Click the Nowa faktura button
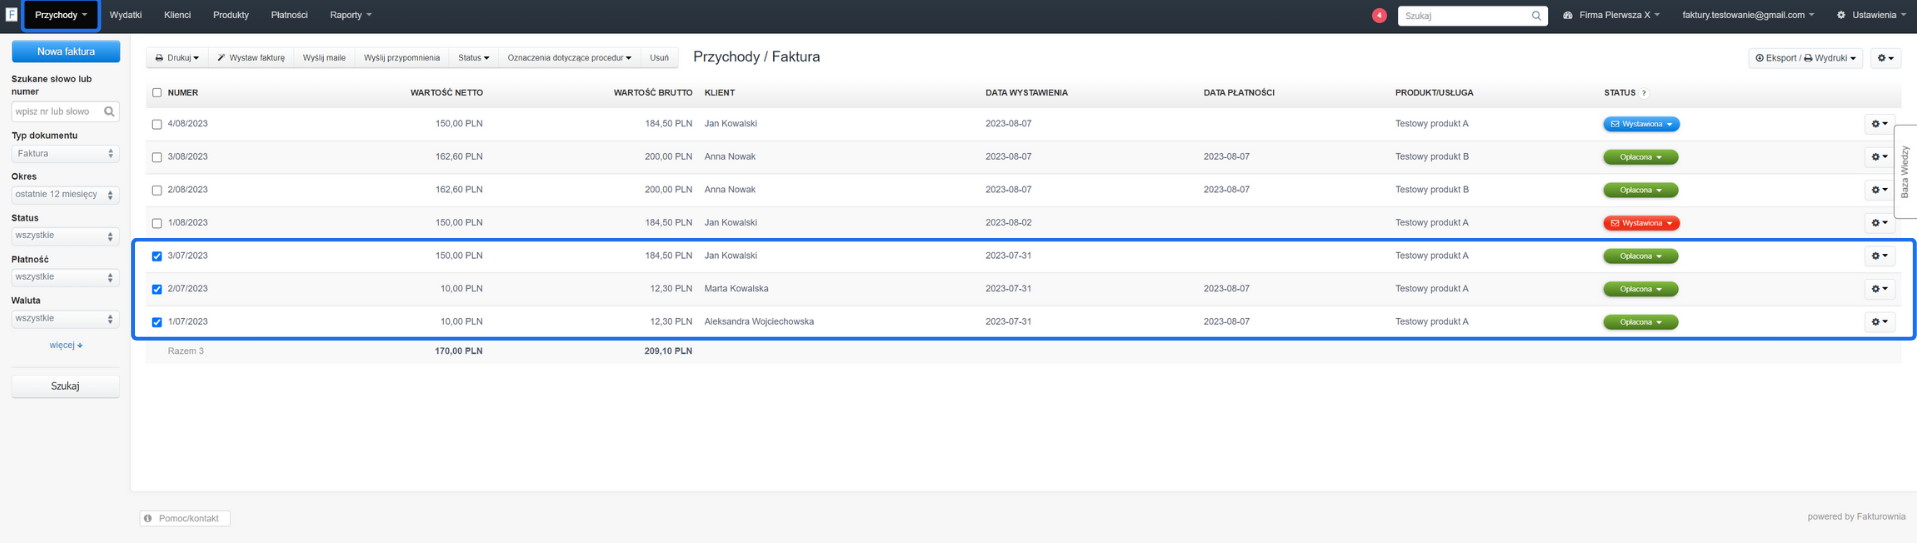 65,51
